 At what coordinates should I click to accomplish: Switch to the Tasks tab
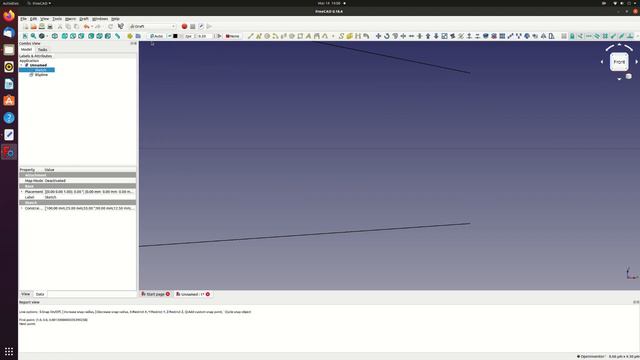tap(42, 49)
